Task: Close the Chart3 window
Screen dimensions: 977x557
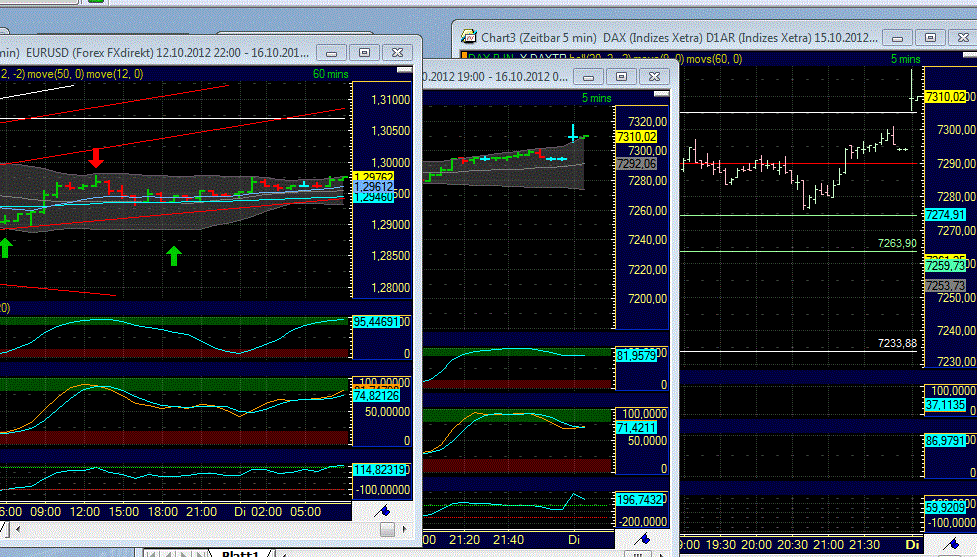Action: click(963, 38)
